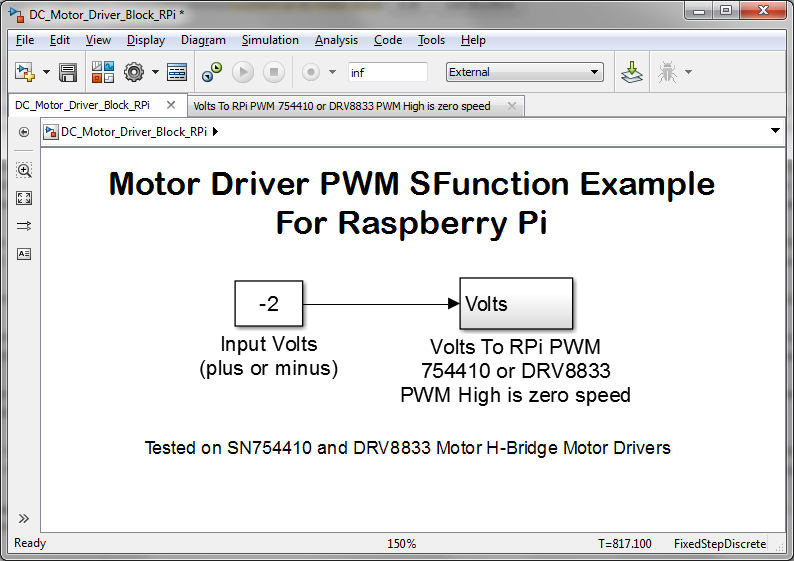Select the Volts S-Function block
This screenshot has height=561, width=794.
click(x=516, y=304)
